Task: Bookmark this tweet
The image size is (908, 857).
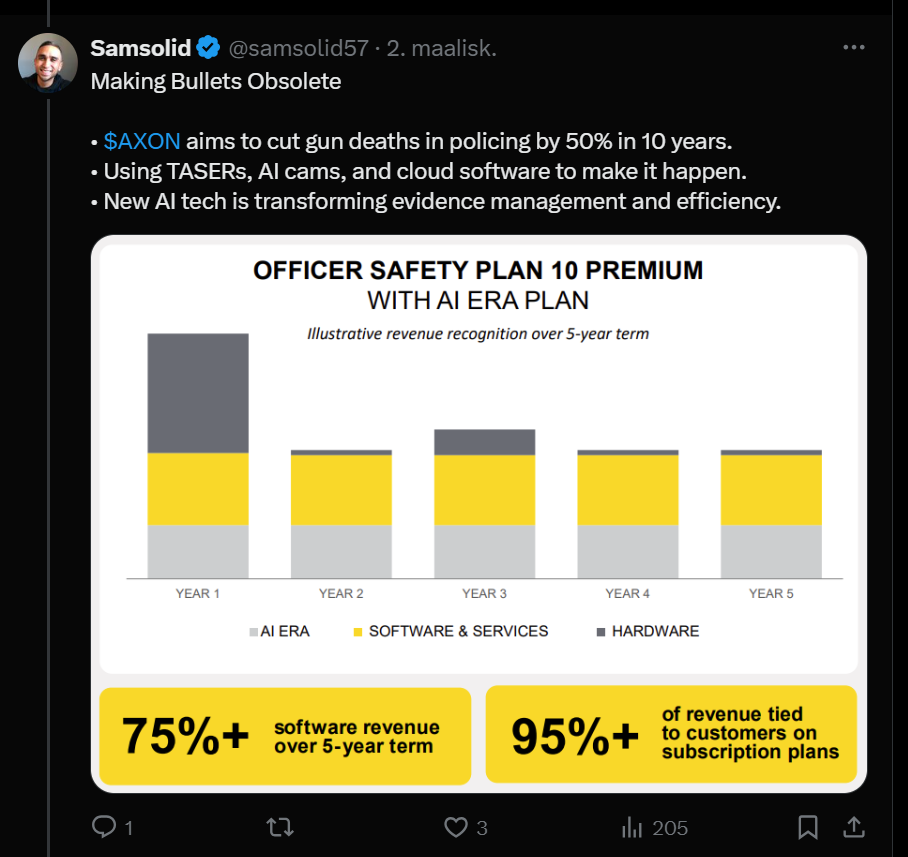Action: coord(807,827)
